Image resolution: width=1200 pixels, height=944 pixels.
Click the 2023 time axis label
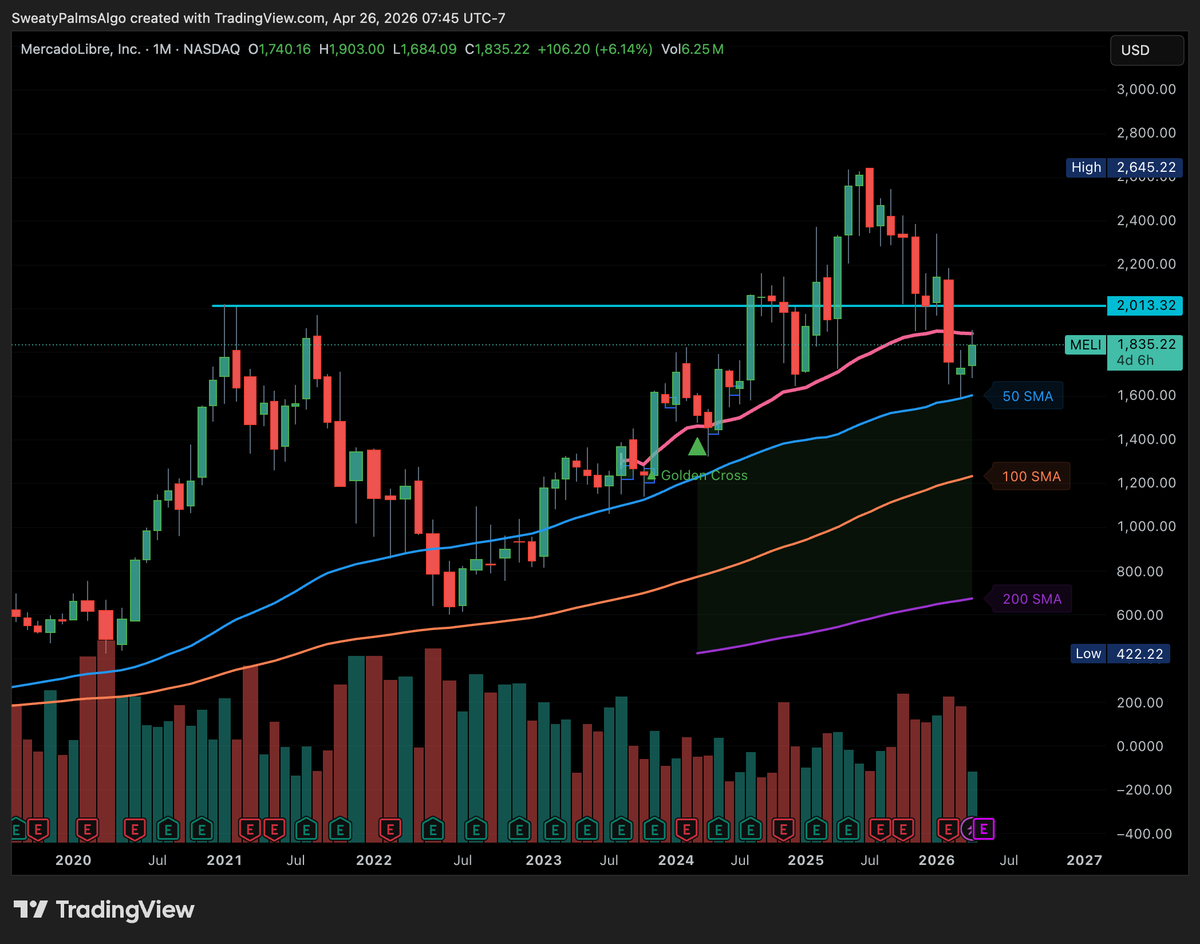pyautogui.click(x=543, y=860)
